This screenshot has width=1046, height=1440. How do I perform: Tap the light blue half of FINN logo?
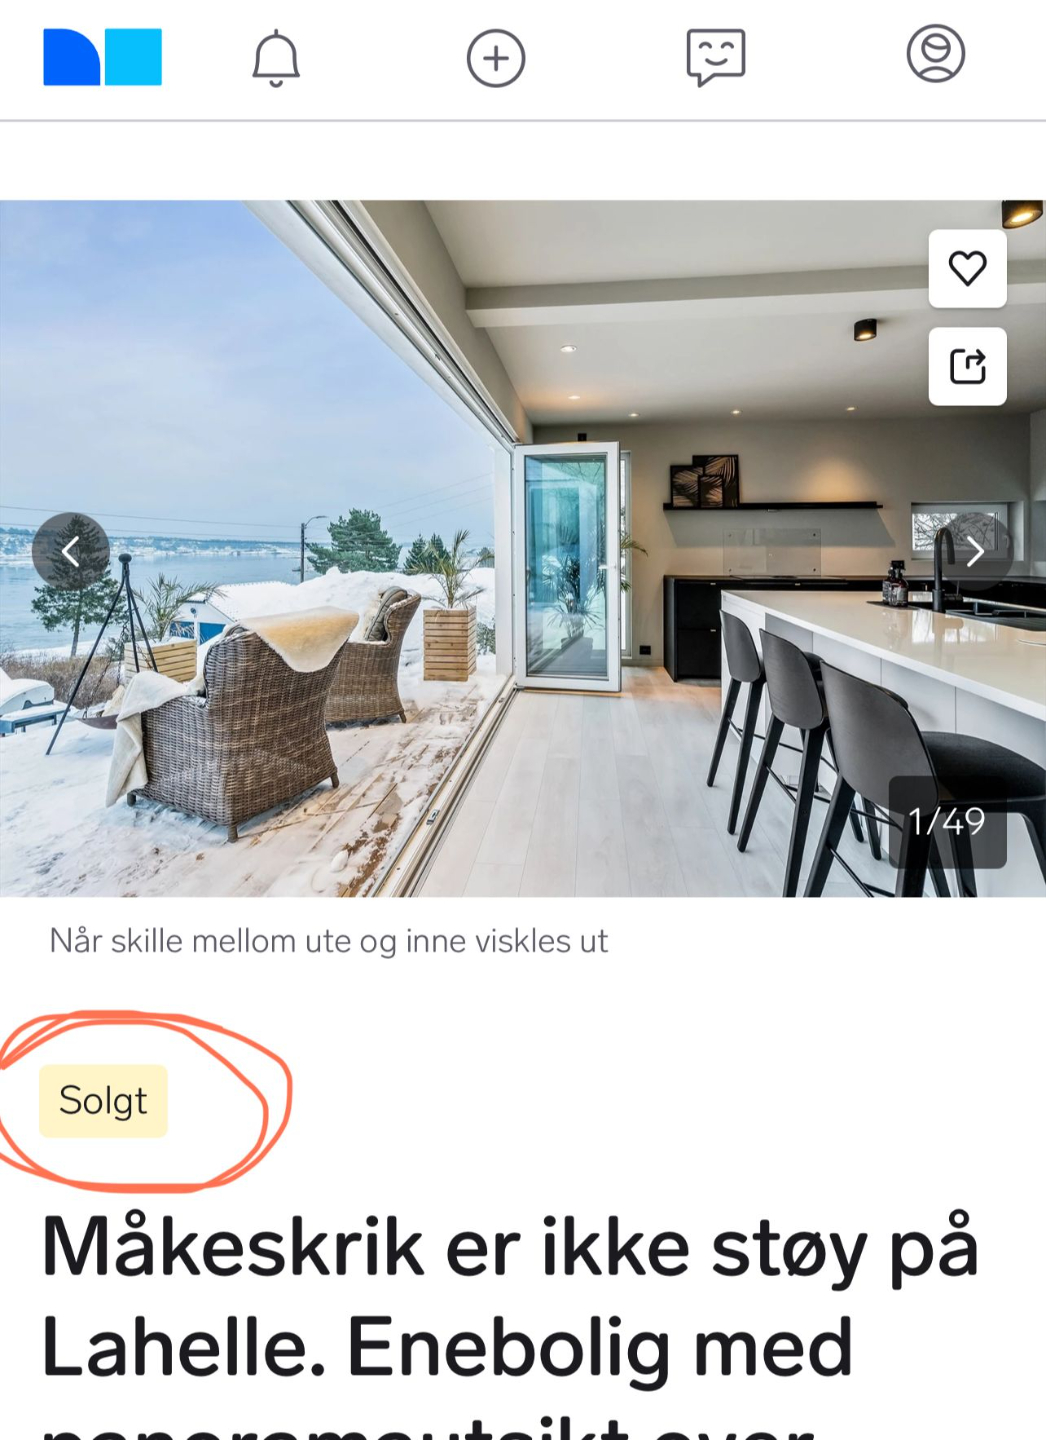coord(133,57)
